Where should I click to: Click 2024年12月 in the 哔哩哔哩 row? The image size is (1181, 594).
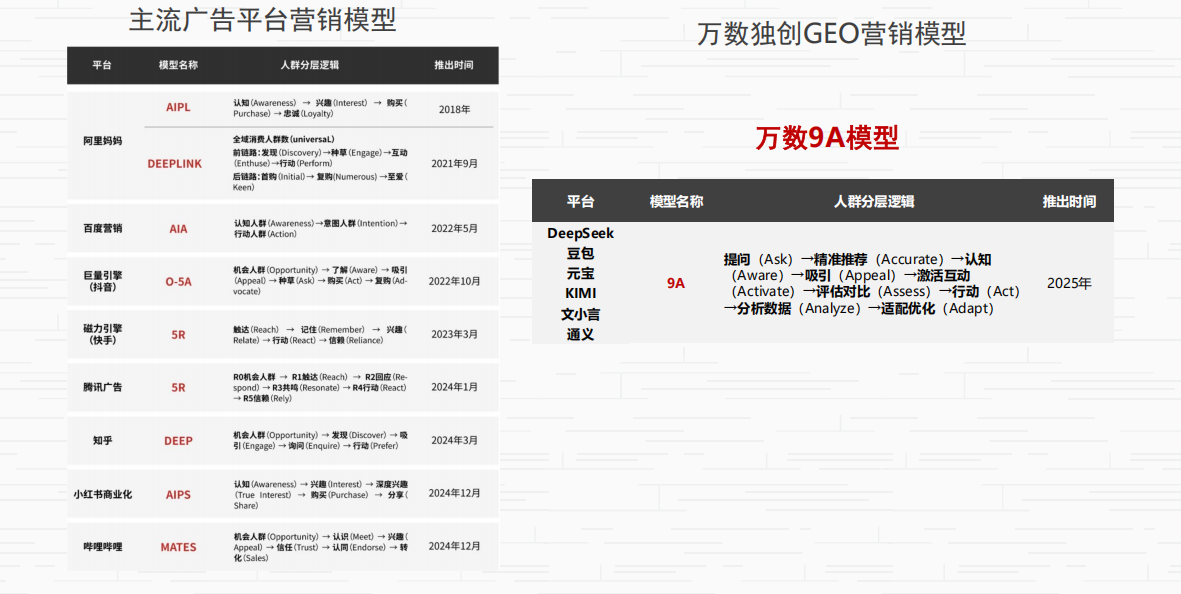(x=454, y=546)
